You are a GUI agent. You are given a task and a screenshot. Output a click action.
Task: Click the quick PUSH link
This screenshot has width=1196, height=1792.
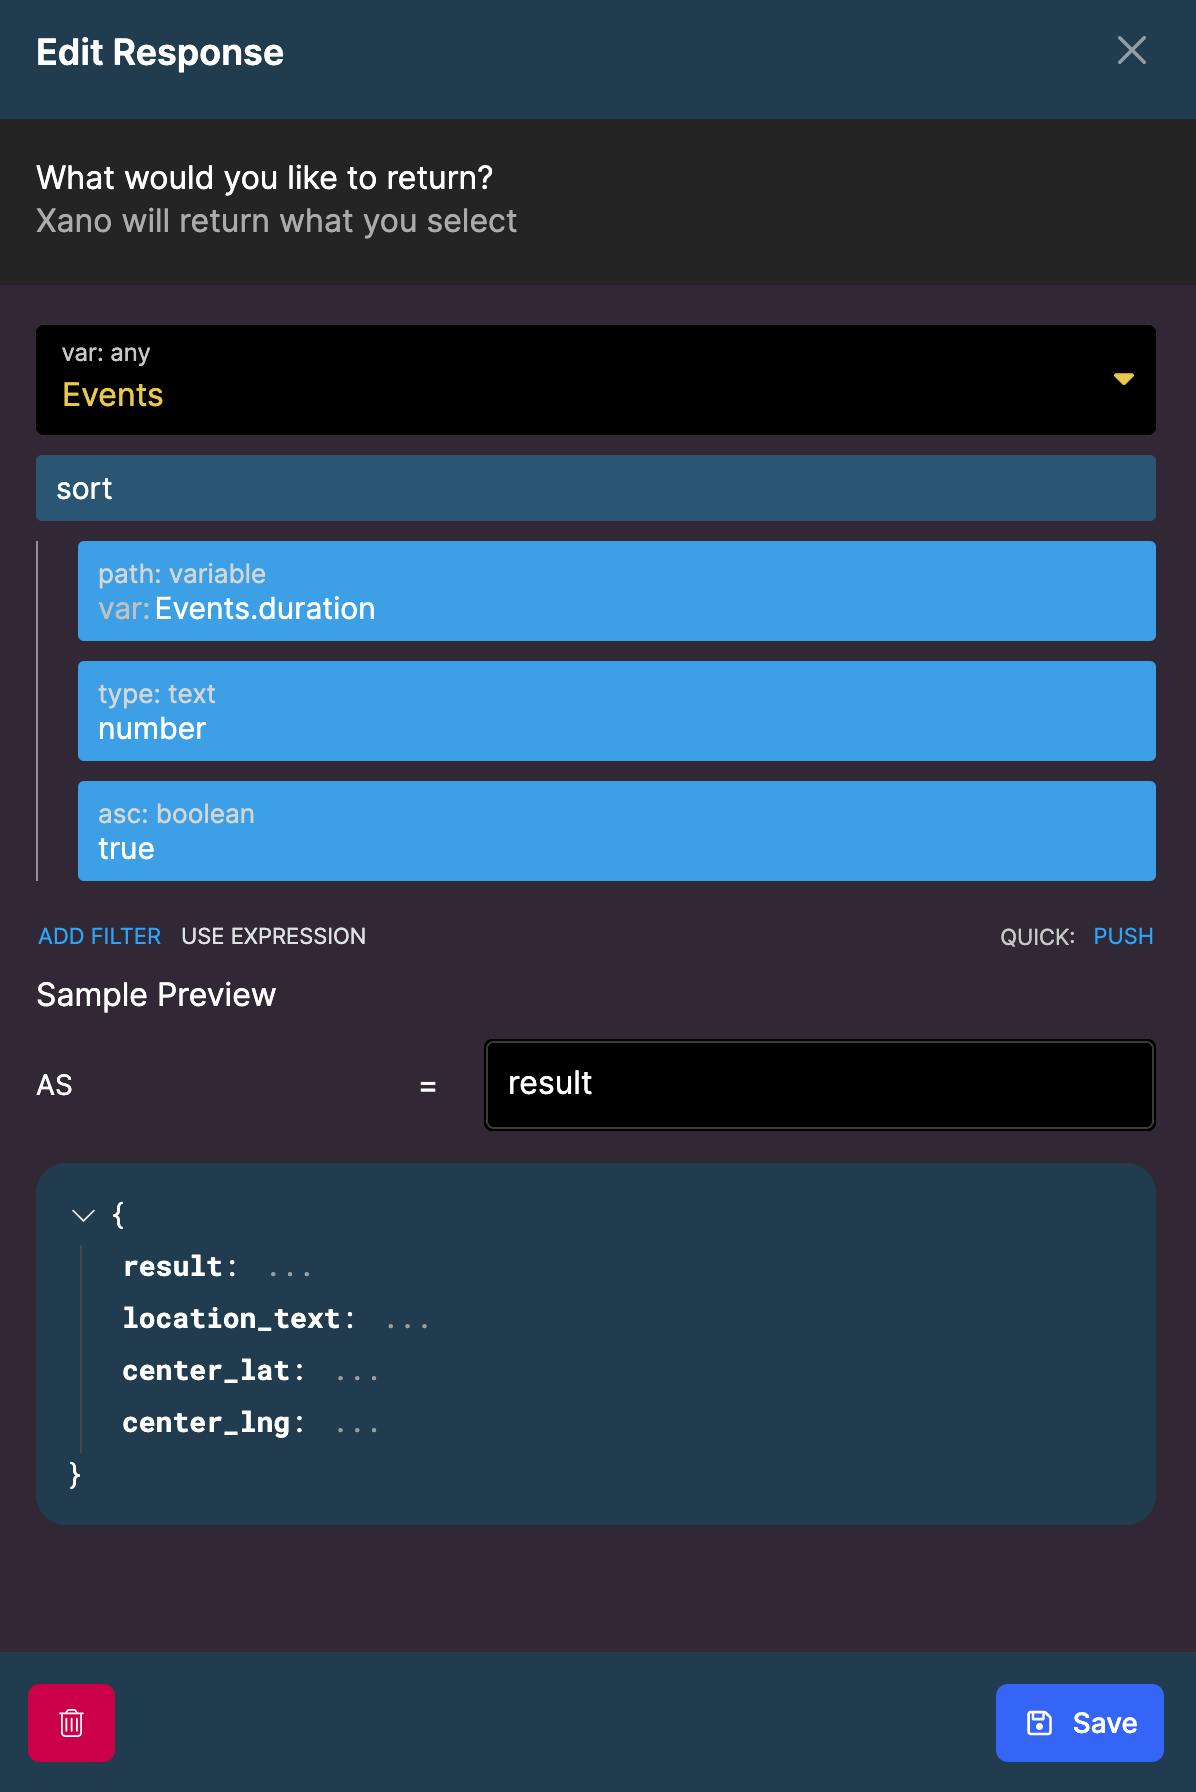pos(1123,936)
